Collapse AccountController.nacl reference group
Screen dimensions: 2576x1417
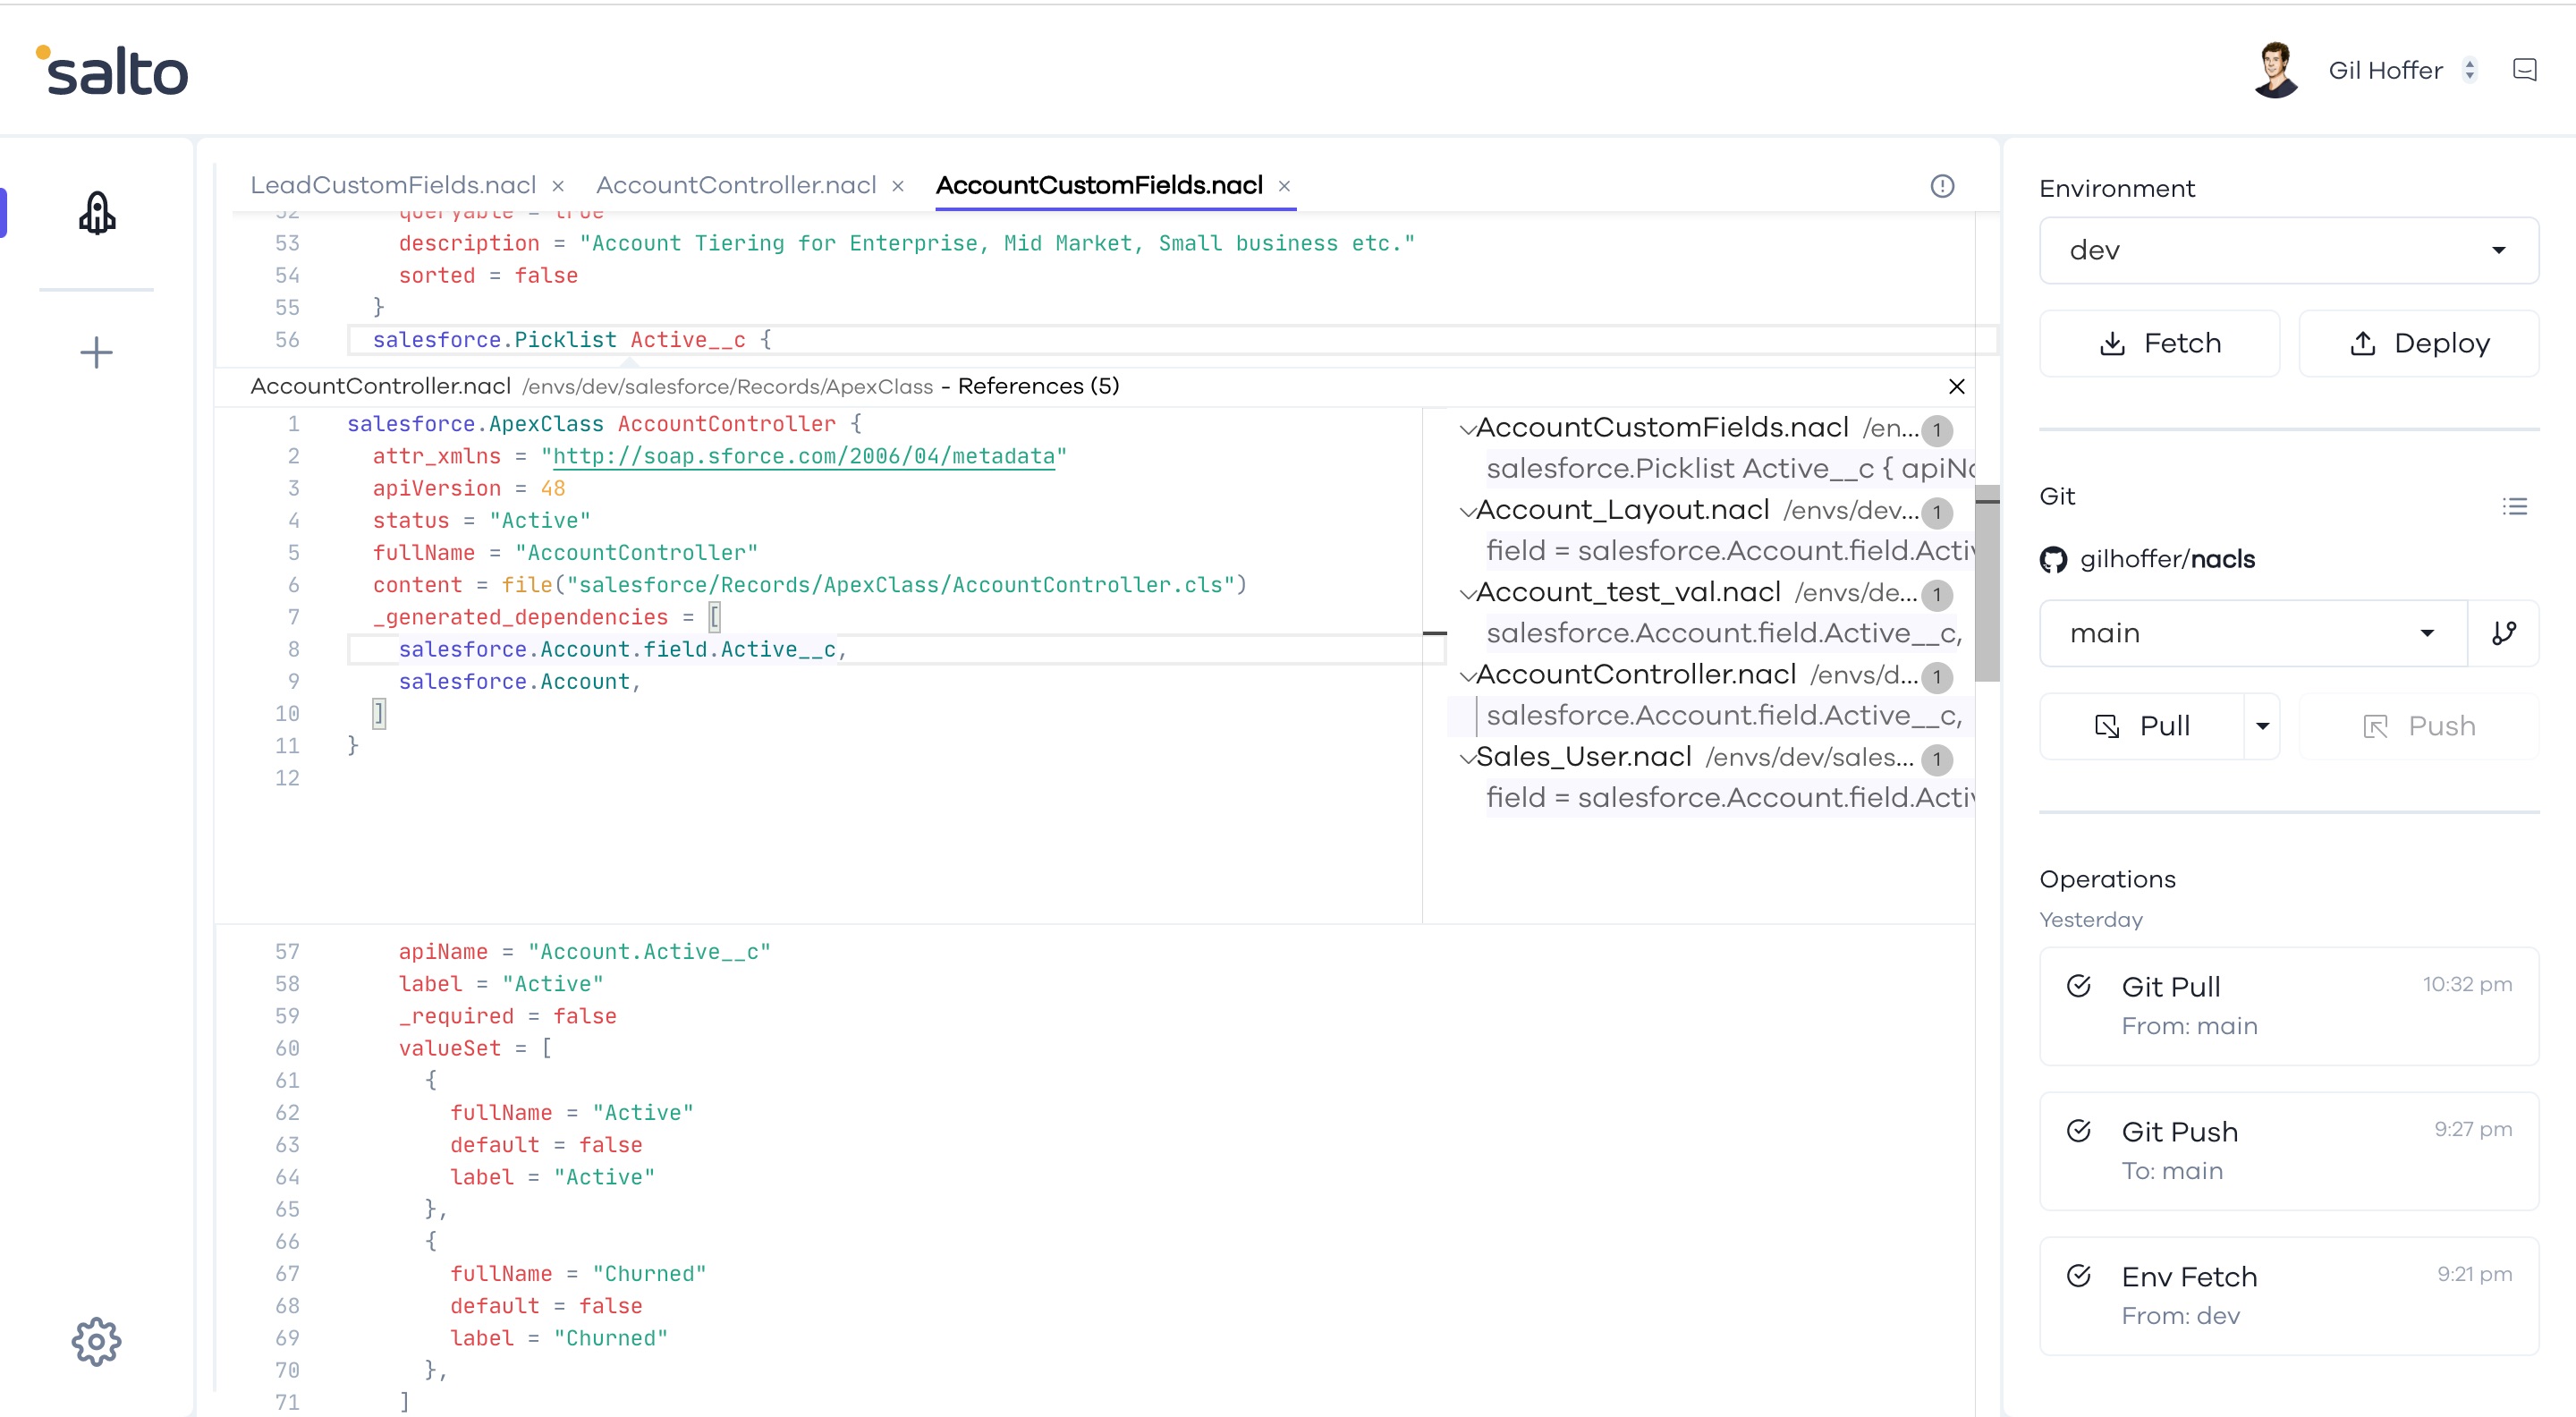[x=1467, y=677]
